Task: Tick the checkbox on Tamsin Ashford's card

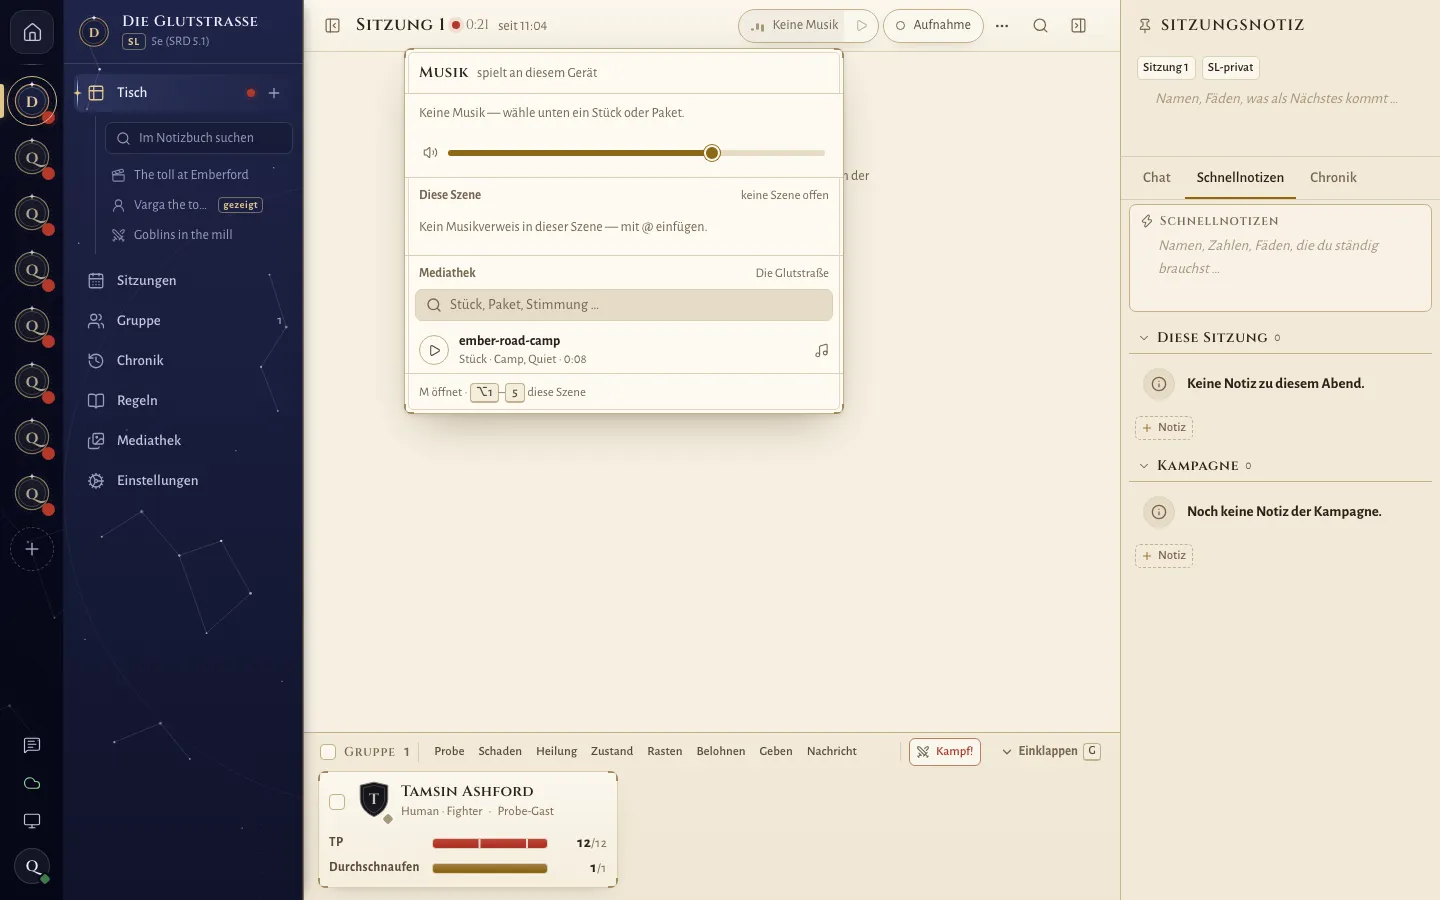Action: pyautogui.click(x=337, y=802)
